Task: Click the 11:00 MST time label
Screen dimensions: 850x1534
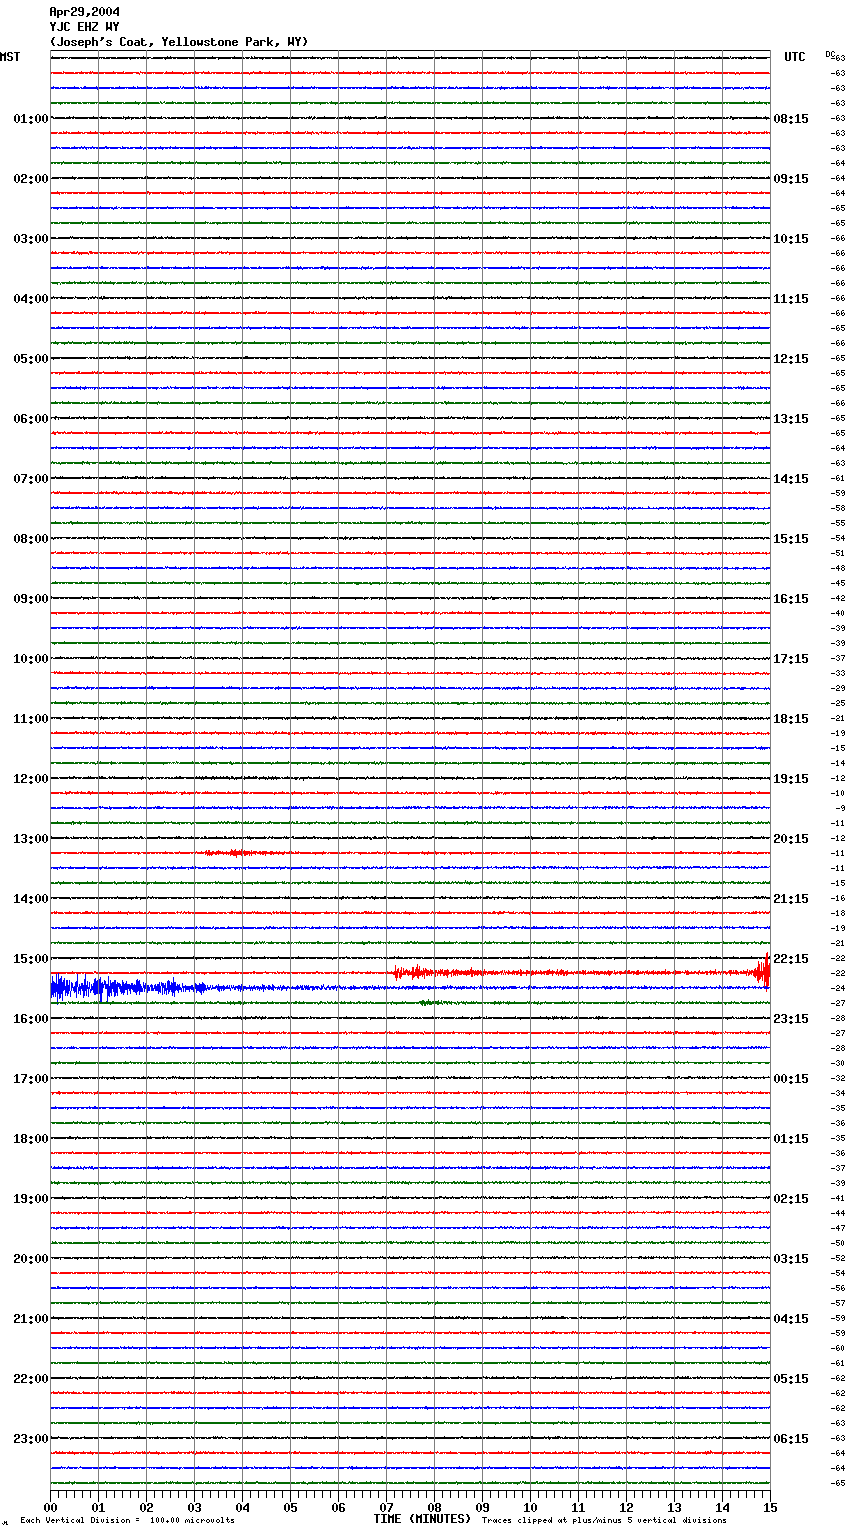Action: (31, 719)
